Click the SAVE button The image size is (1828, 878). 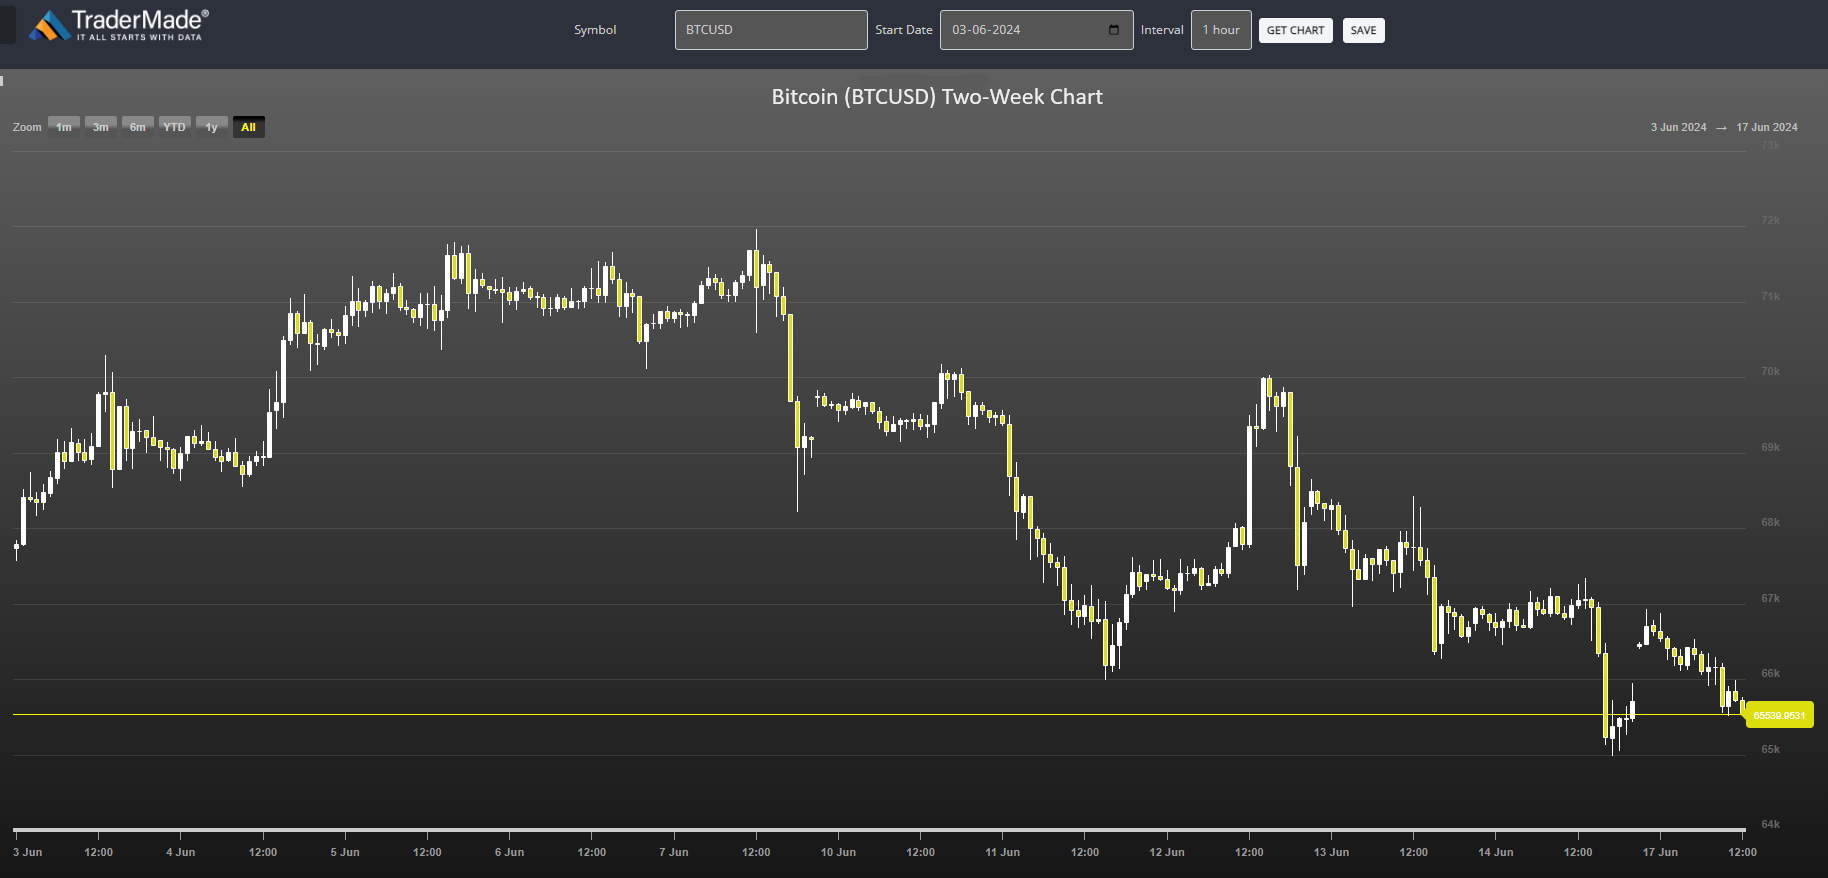click(x=1363, y=30)
